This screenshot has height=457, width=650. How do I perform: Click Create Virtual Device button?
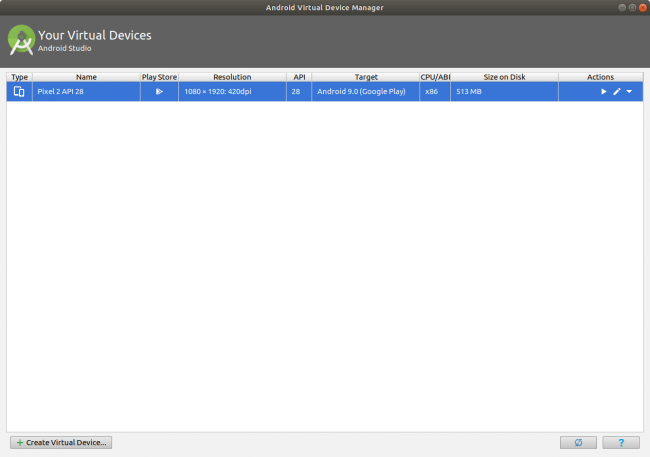pos(61,442)
